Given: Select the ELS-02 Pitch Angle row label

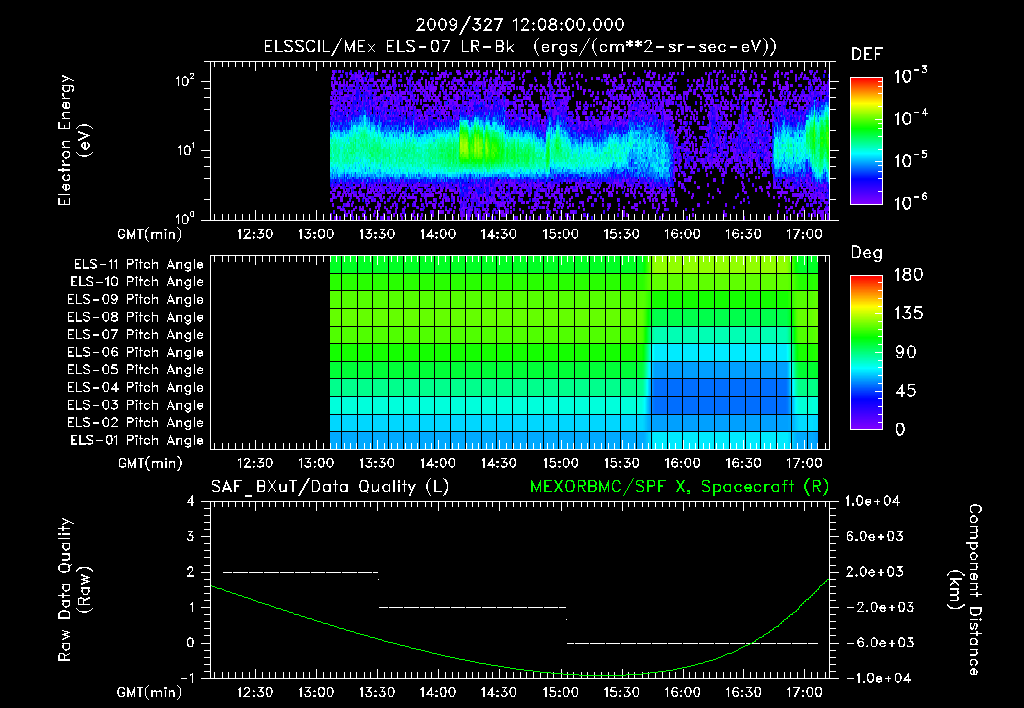Looking at the screenshot, I should (x=136, y=423).
